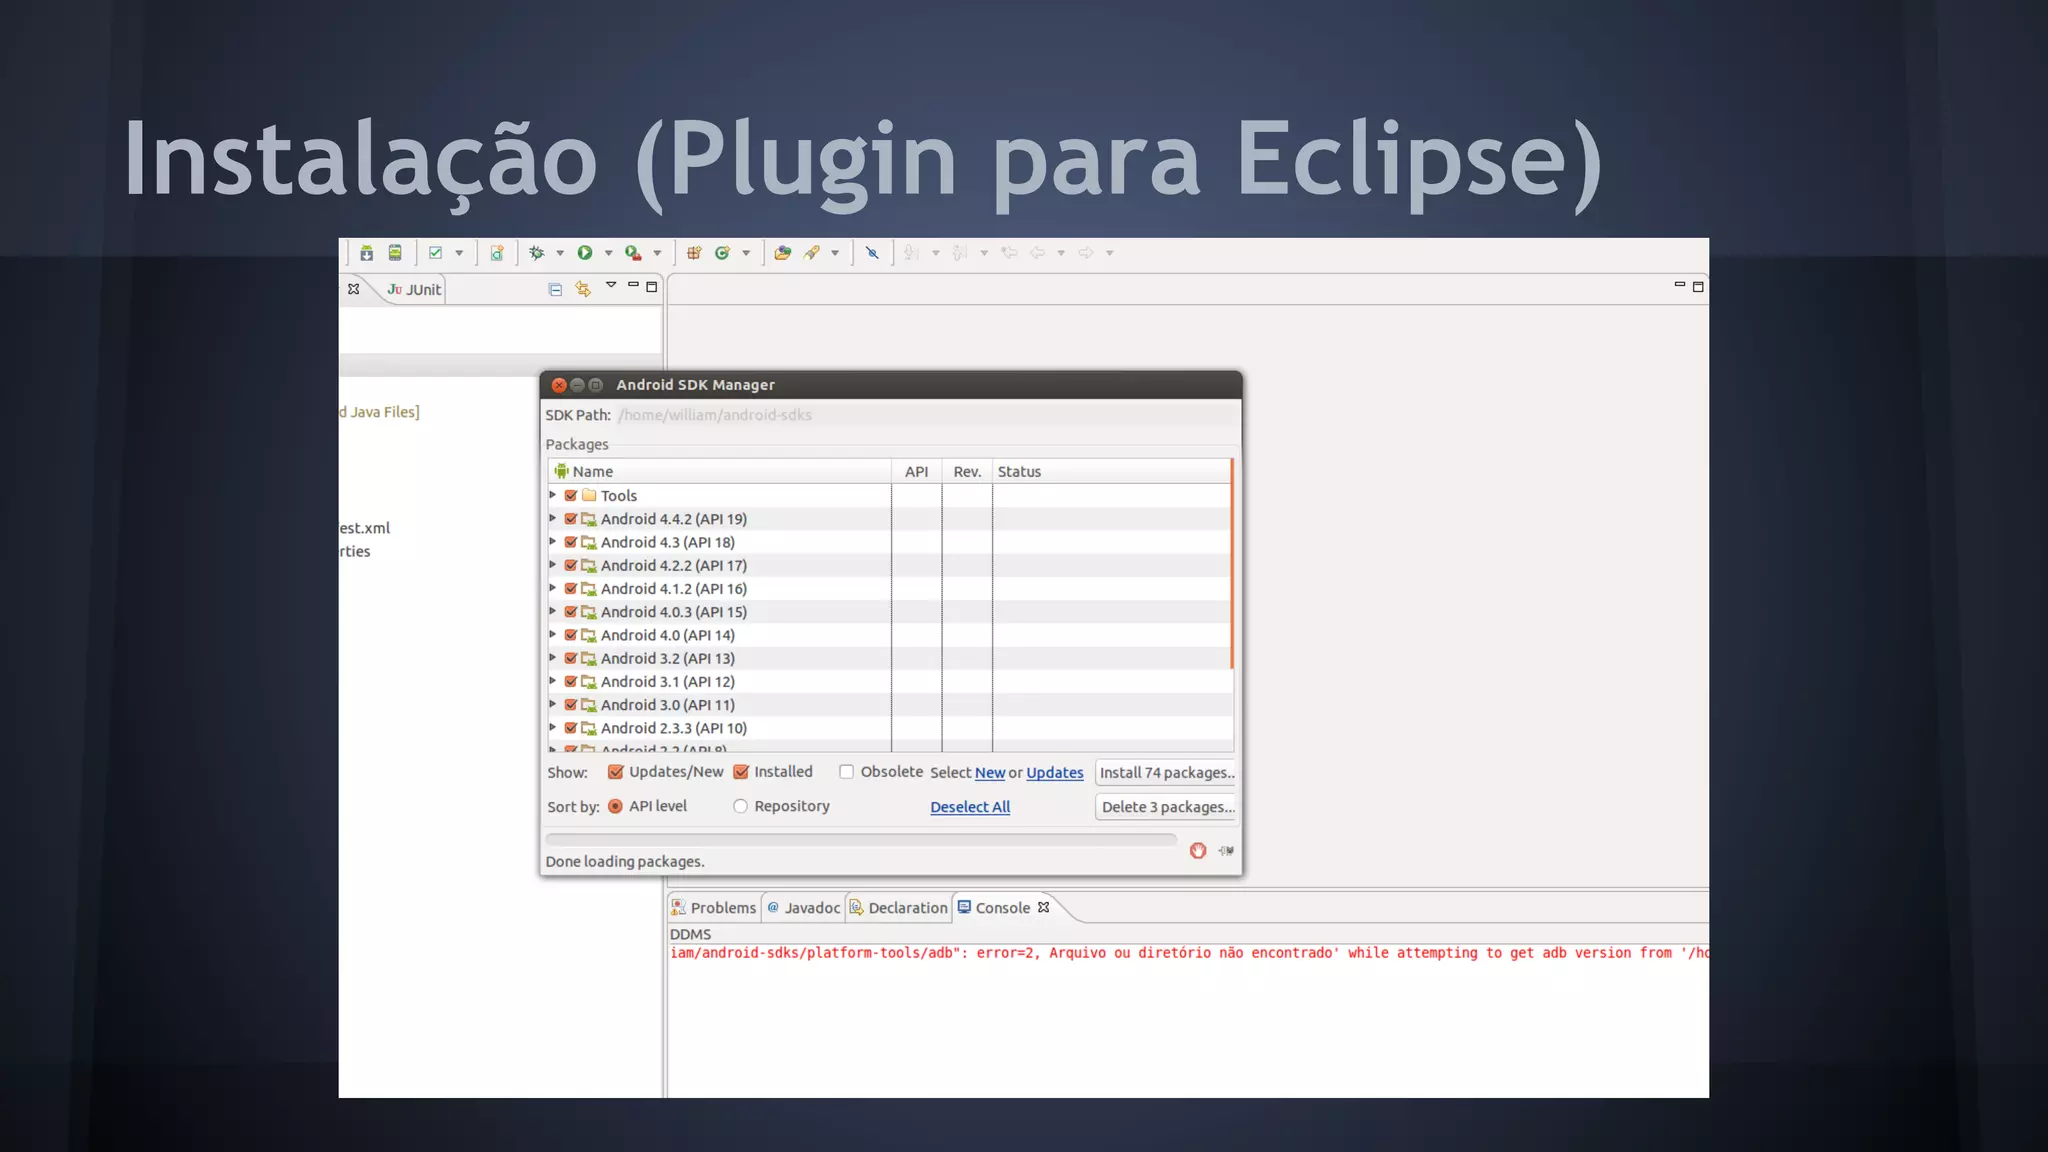Image resolution: width=2048 pixels, height=1152 pixels.
Task: Select the Repository sort radio
Action: [740, 806]
